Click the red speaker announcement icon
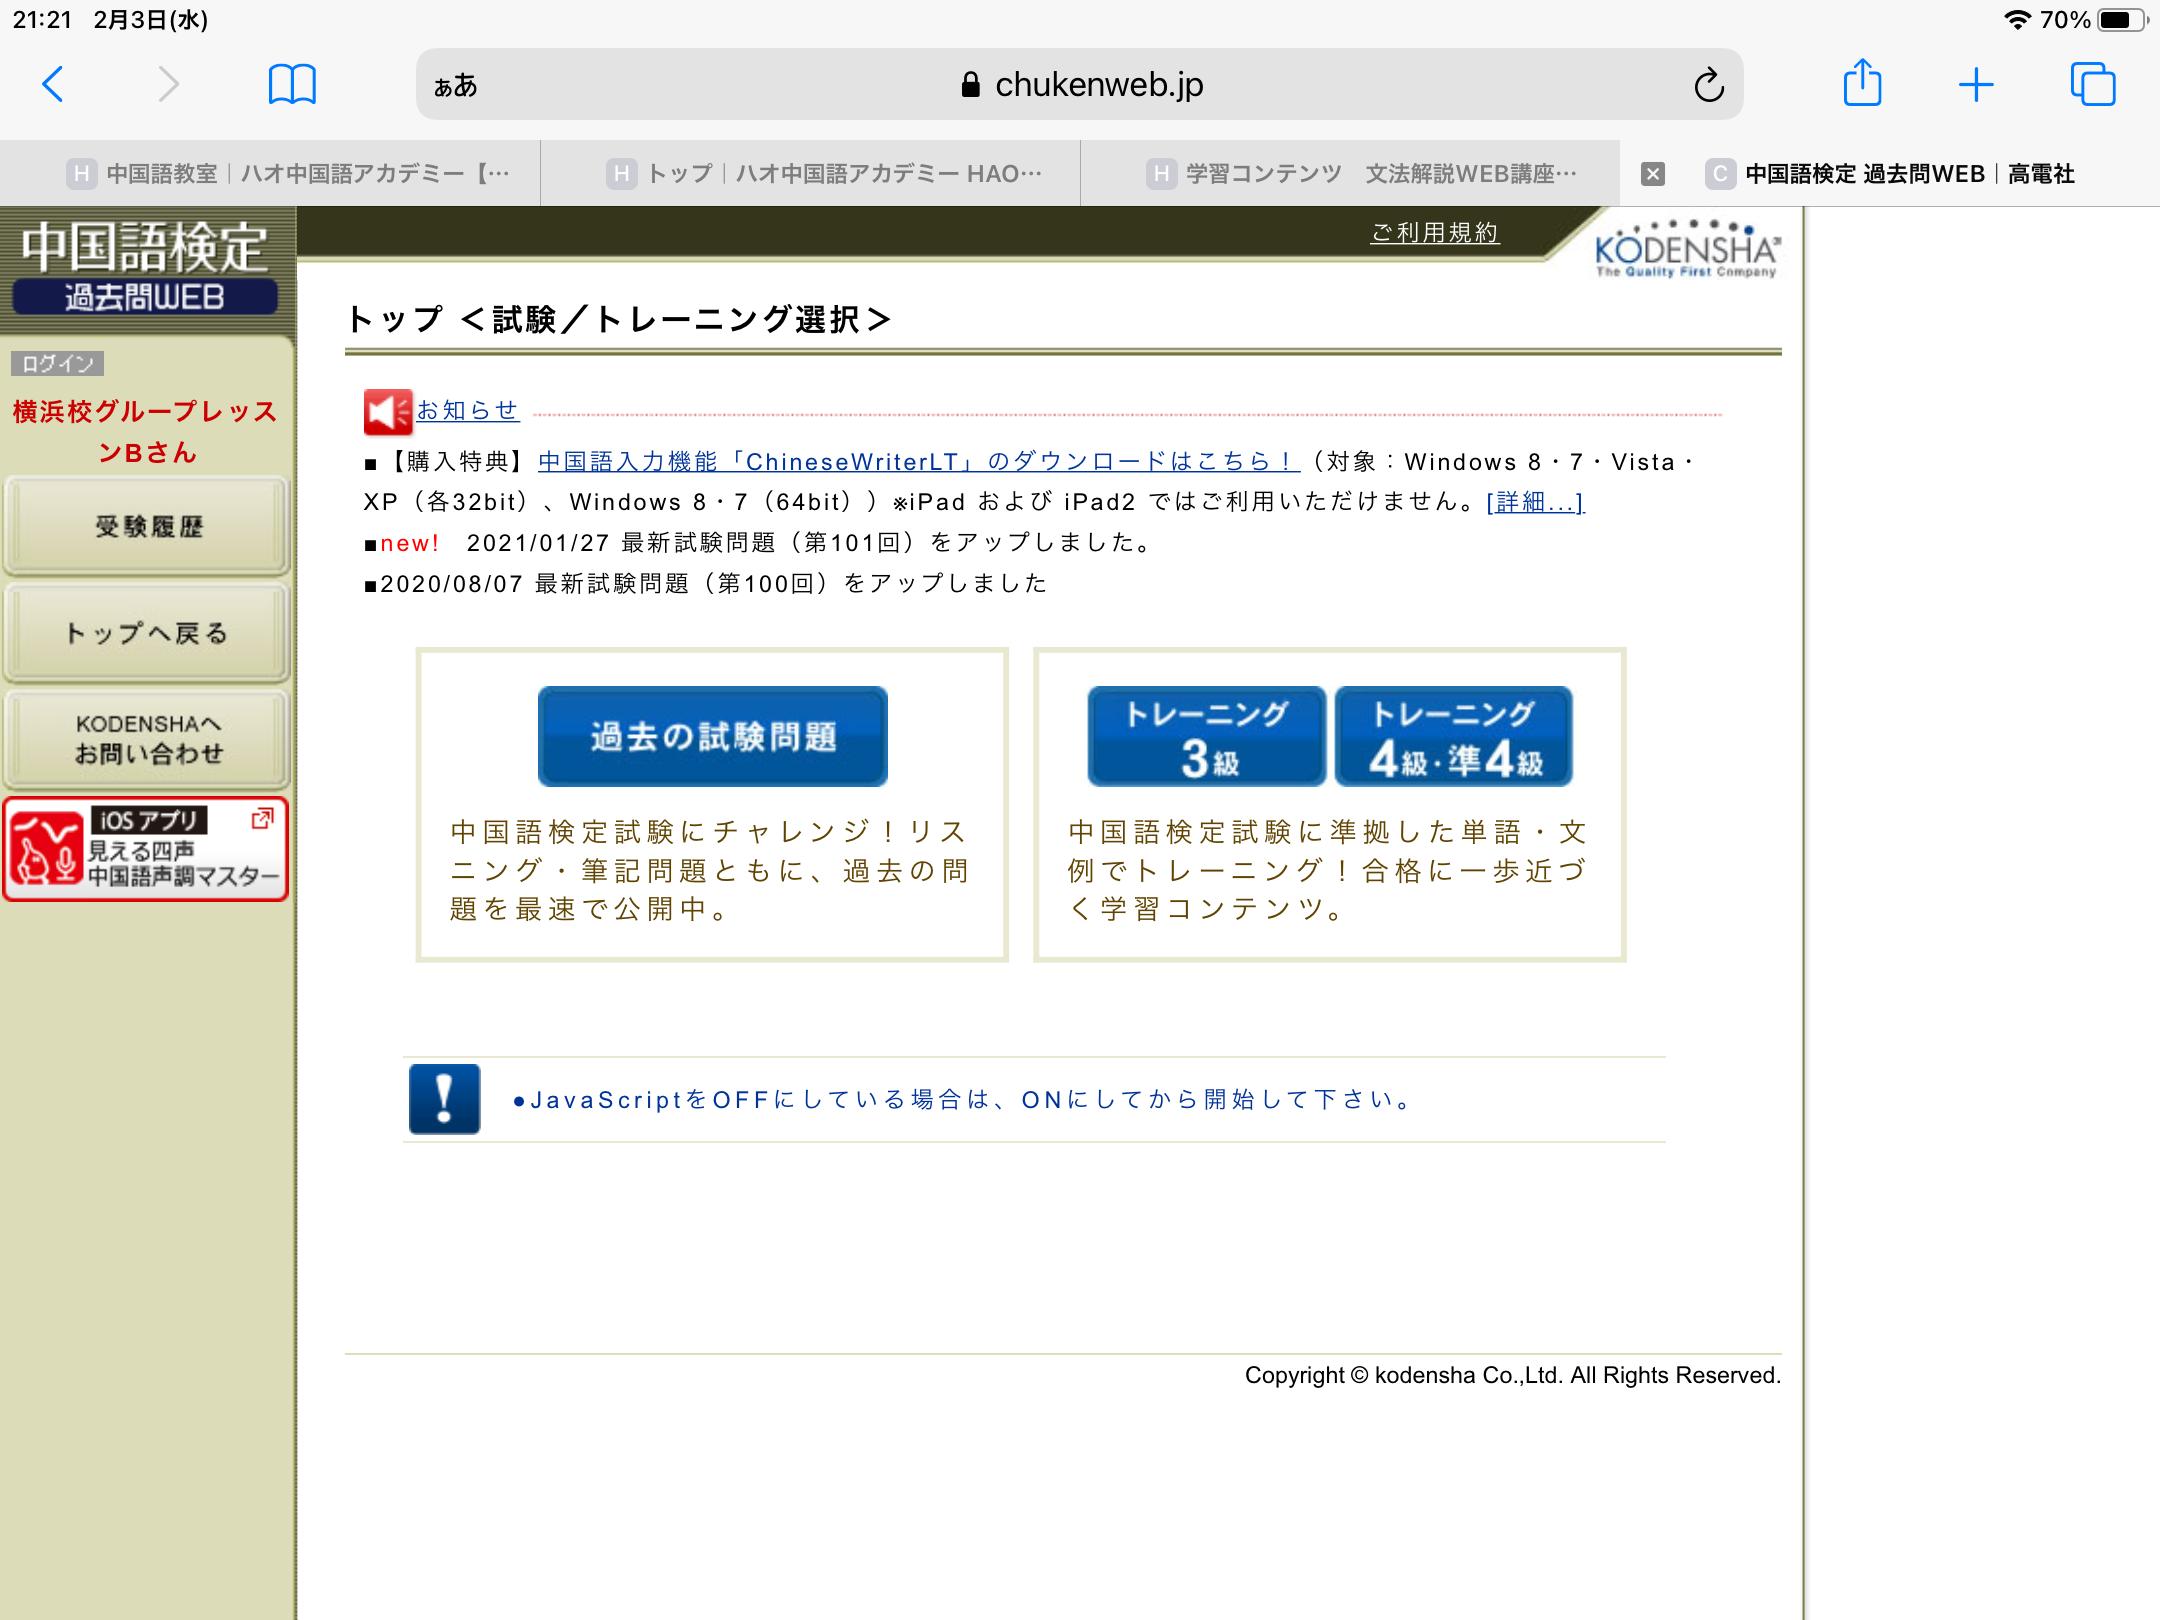 pyautogui.click(x=387, y=412)
